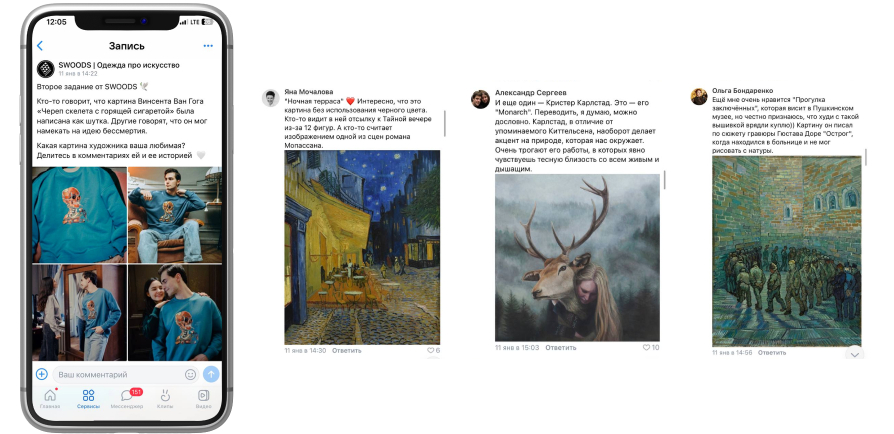894x434 pixels.
Task: Tap the plus attachment icon beside comment field
Action: [42, 374]
